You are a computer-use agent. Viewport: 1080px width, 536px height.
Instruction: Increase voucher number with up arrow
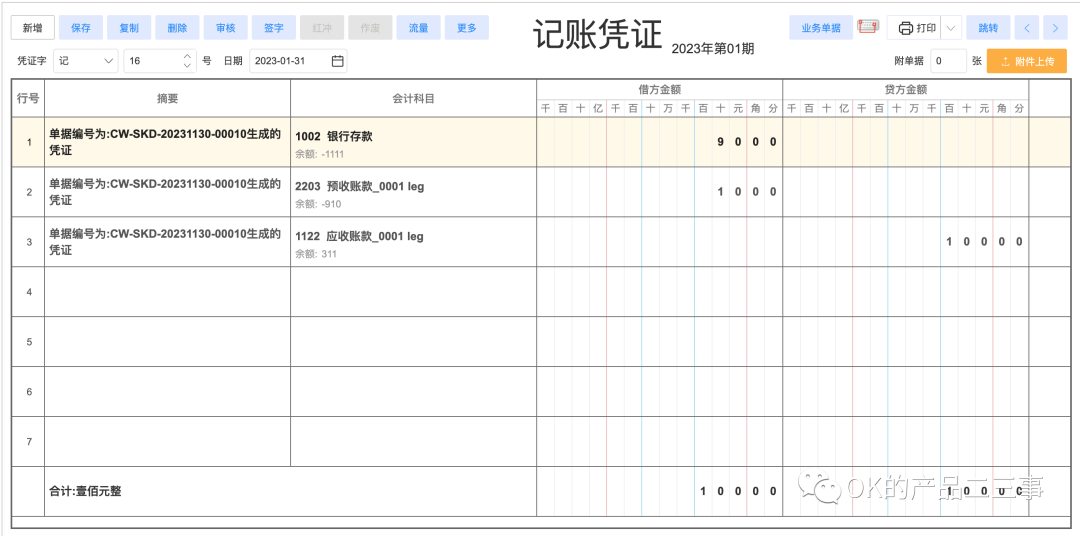click(x=187, y=56)
